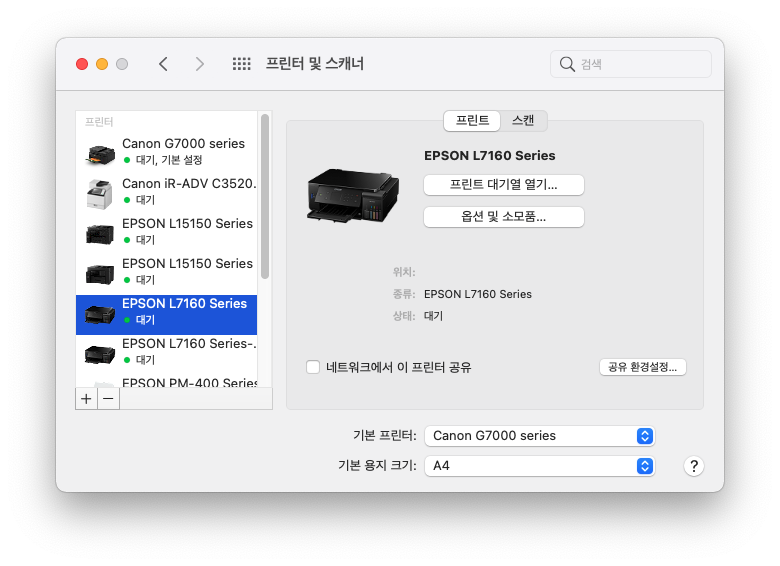This screenshot has height=566, width=780.
Task: Open the 기본 프린터 dropdown
Action: 539,436
